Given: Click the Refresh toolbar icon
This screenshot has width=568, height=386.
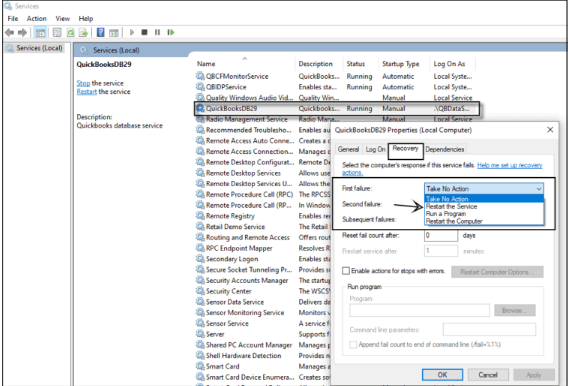Looking at the screenshot, I should point(71,33).
